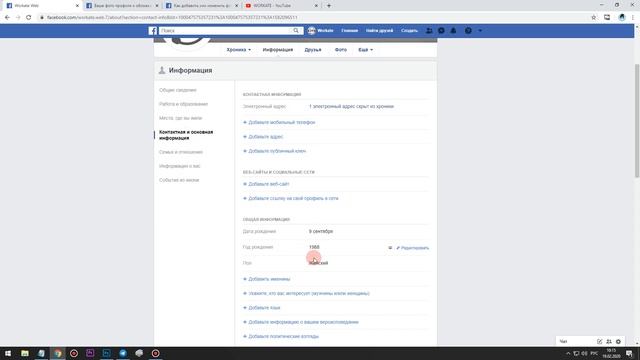
Task: Select Контактная и основная информация in sidebar
Action: pos(186,135)
